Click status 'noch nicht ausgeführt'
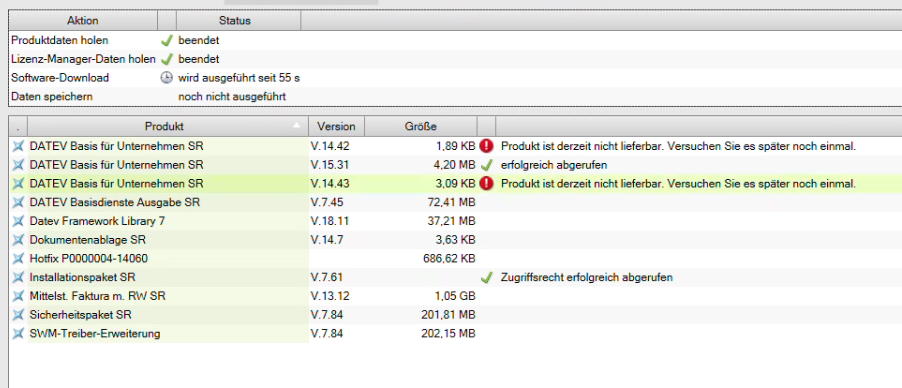The width and height of the screenshot is (902, 388). click(x=232, y=97)
